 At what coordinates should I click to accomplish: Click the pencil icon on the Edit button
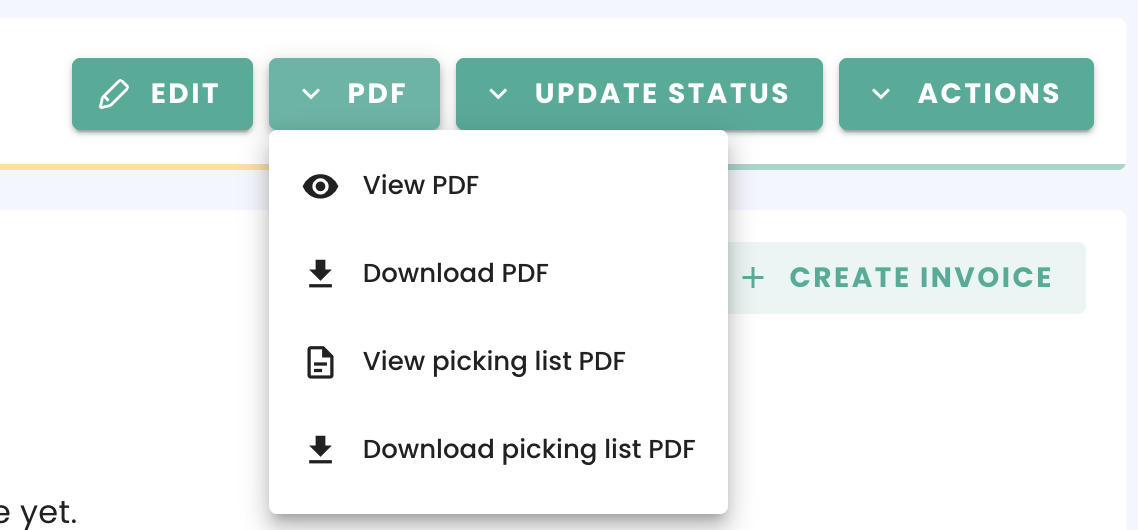(115, 94)
